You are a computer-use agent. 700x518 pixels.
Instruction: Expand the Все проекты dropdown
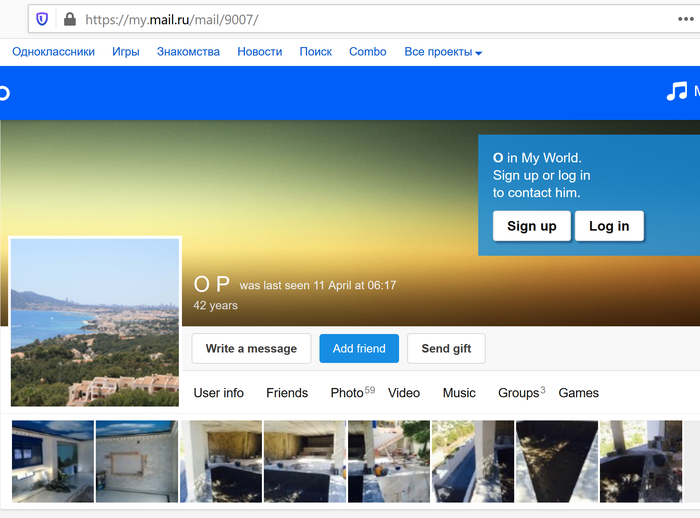(x=443, y=52)
